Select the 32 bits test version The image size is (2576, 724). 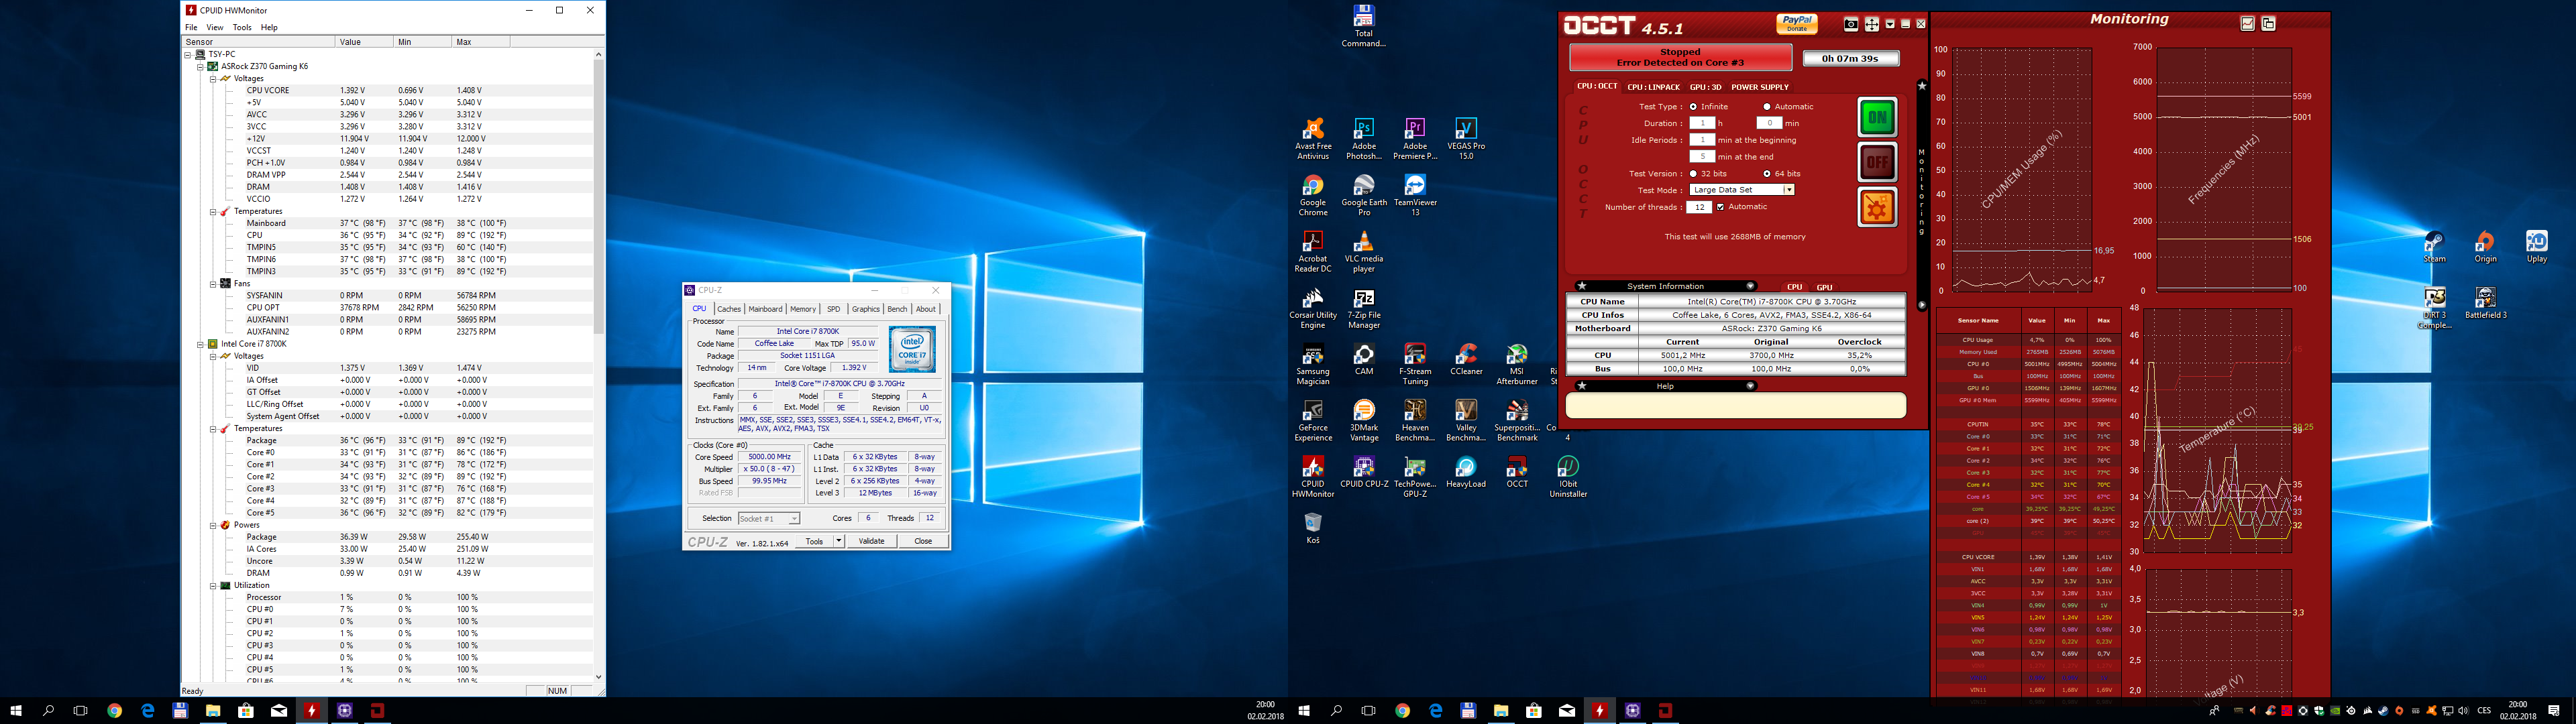[1694, 174]
